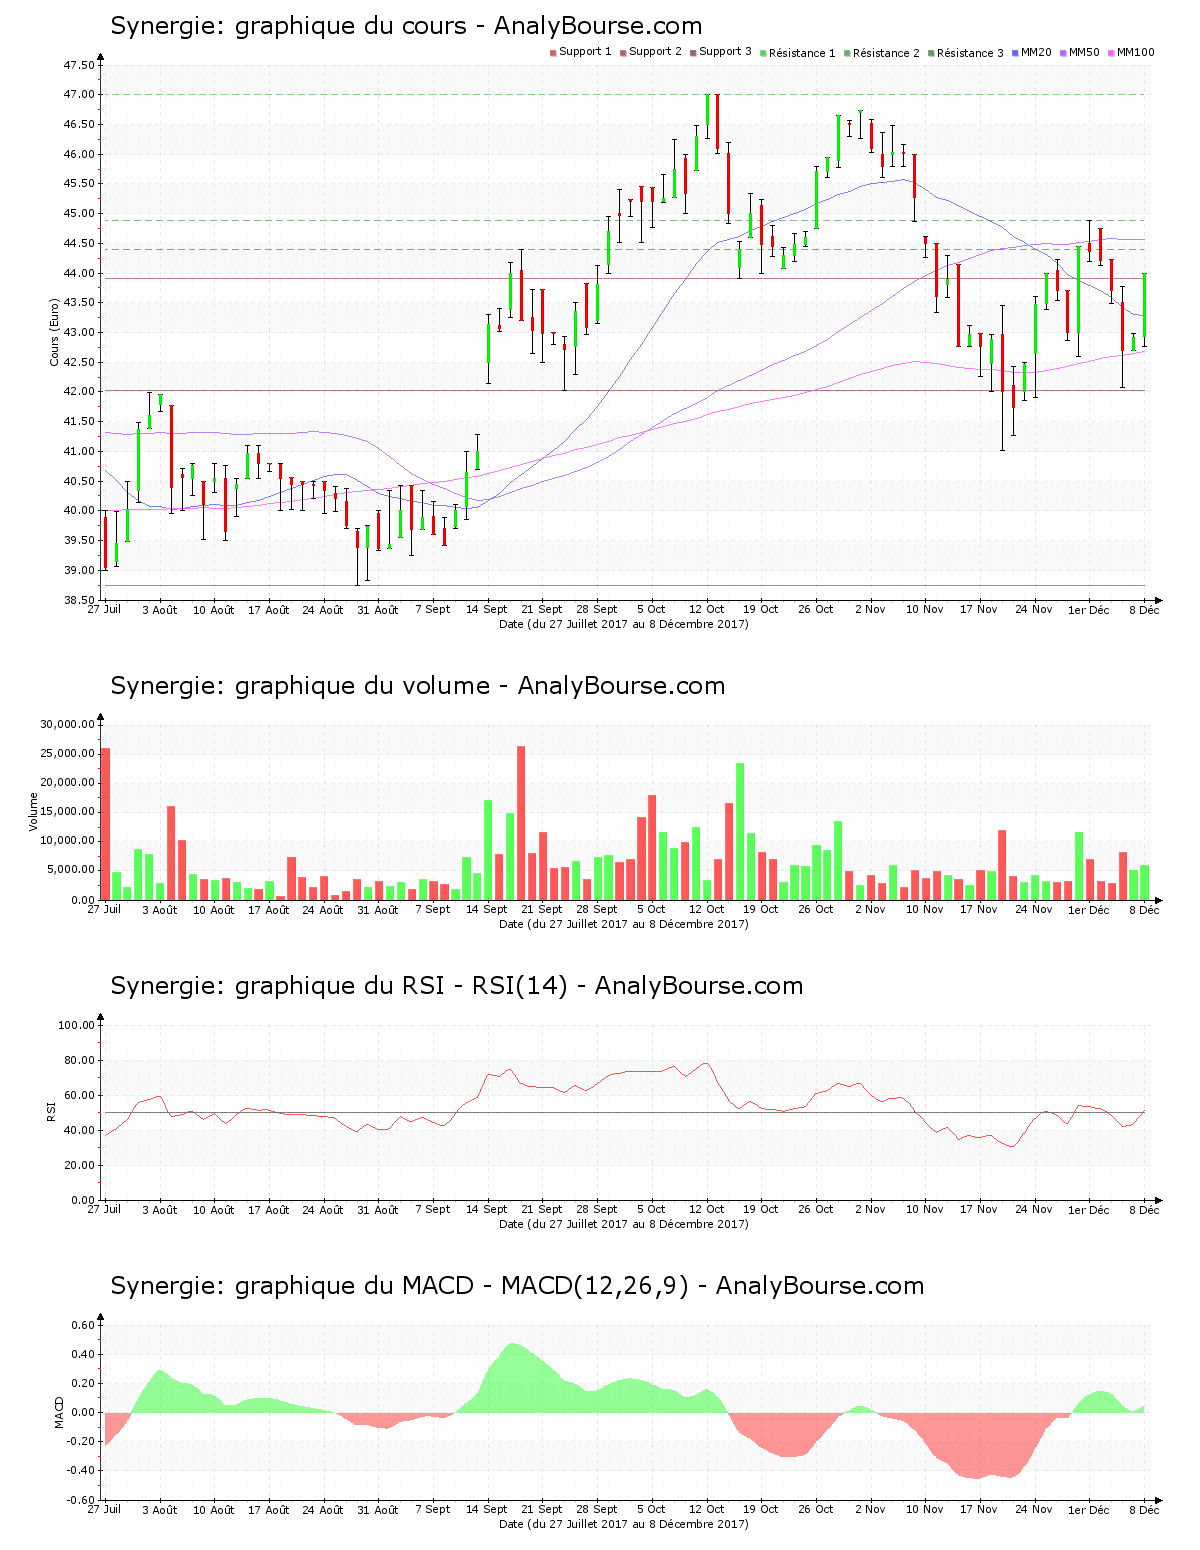Viewport: 1200px width, 1550px height.
Task: Click the 'graphique du RSI - RSI(14)' title
Action: 456,986
